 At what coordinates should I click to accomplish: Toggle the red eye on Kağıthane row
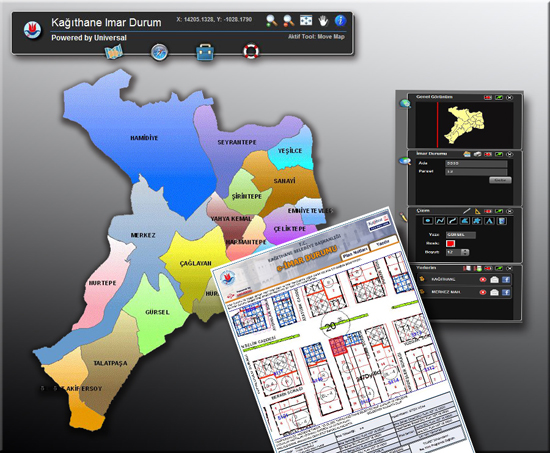click(483, 280)
